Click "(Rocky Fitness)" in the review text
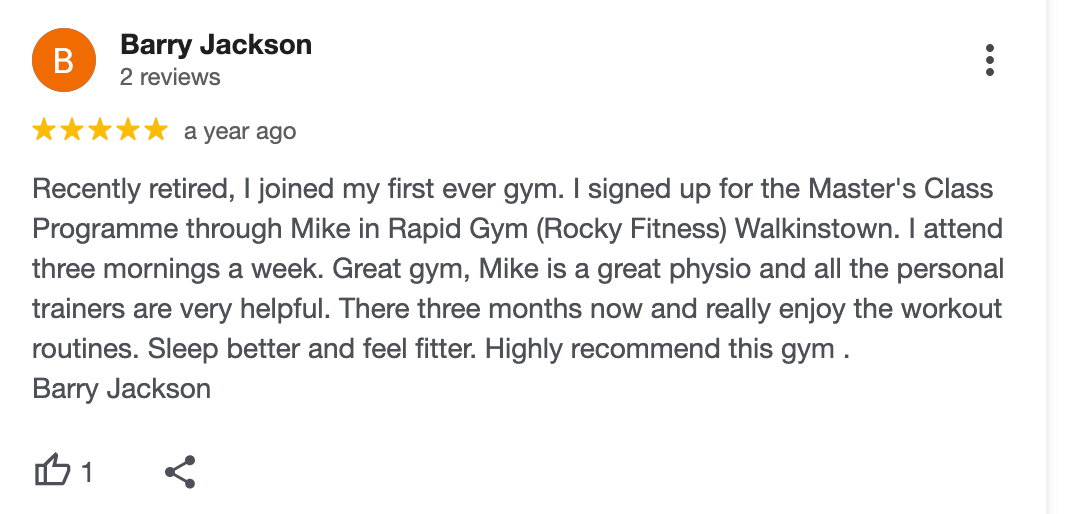 point(631,228)
